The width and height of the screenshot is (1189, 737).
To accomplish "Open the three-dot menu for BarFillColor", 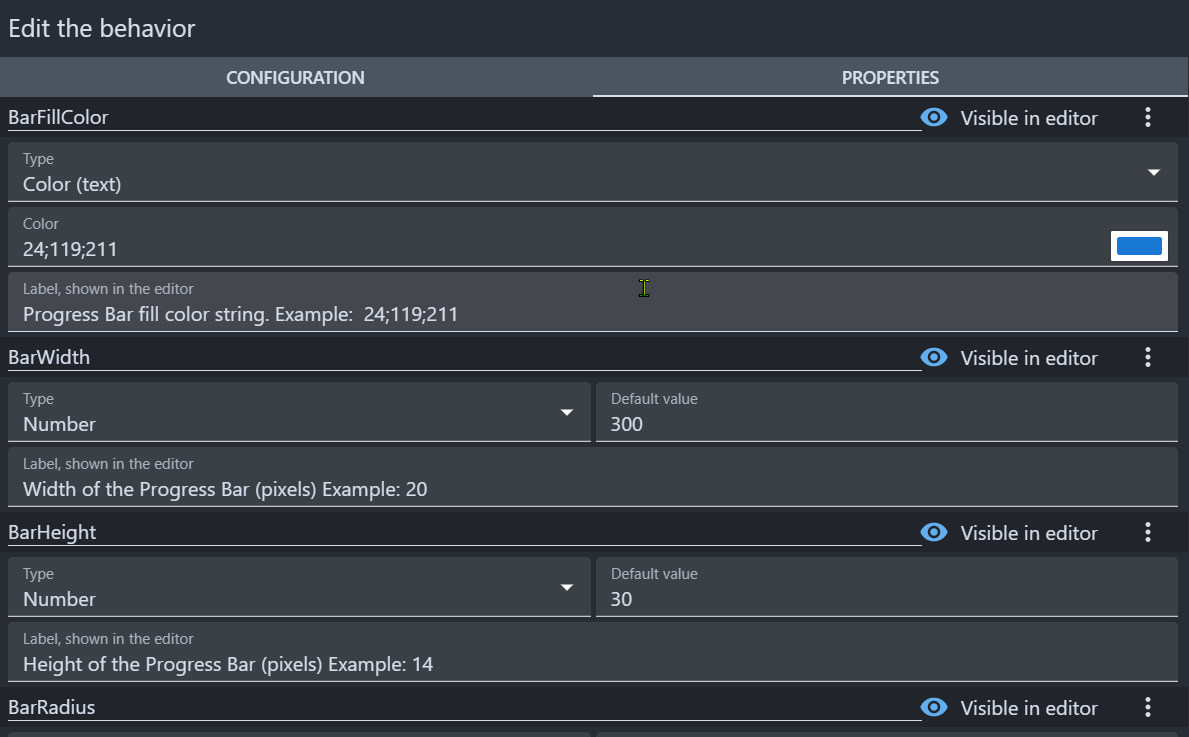I will pyautogui.click(x=1147, y=118).
